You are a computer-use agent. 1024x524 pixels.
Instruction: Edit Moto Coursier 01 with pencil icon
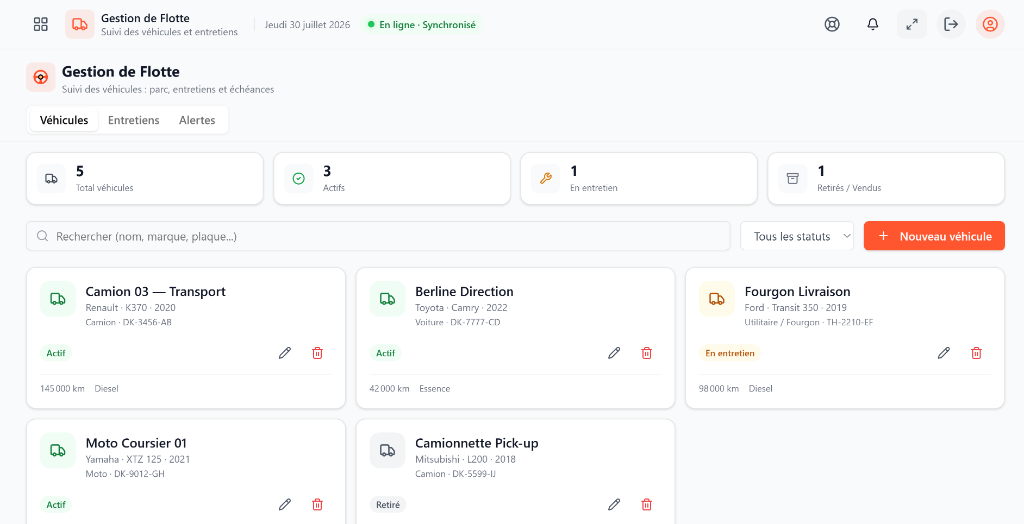pos(285,504)
